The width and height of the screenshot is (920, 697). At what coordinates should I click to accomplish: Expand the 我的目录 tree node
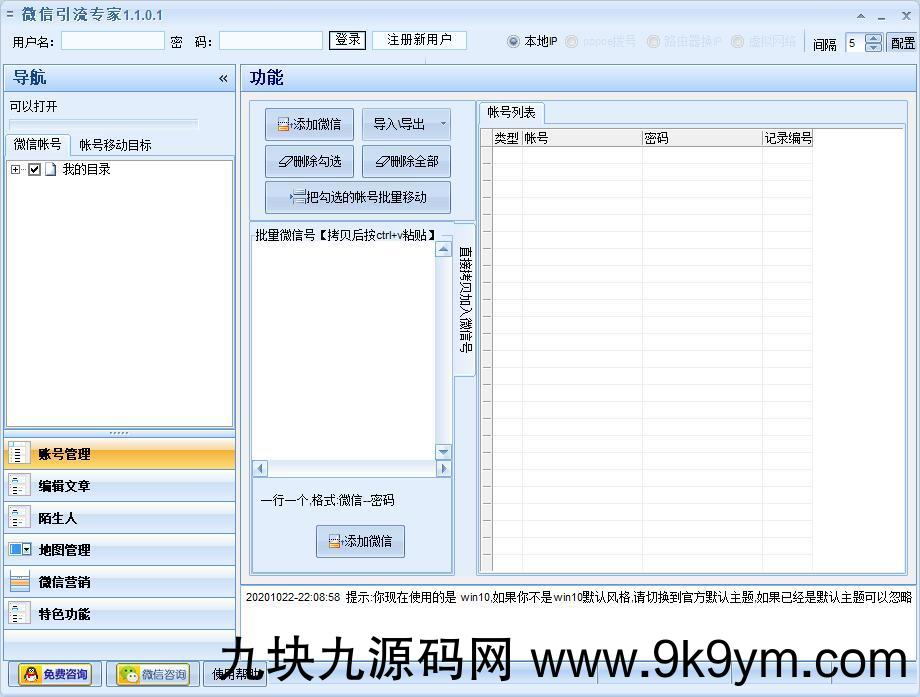(16, 170)
